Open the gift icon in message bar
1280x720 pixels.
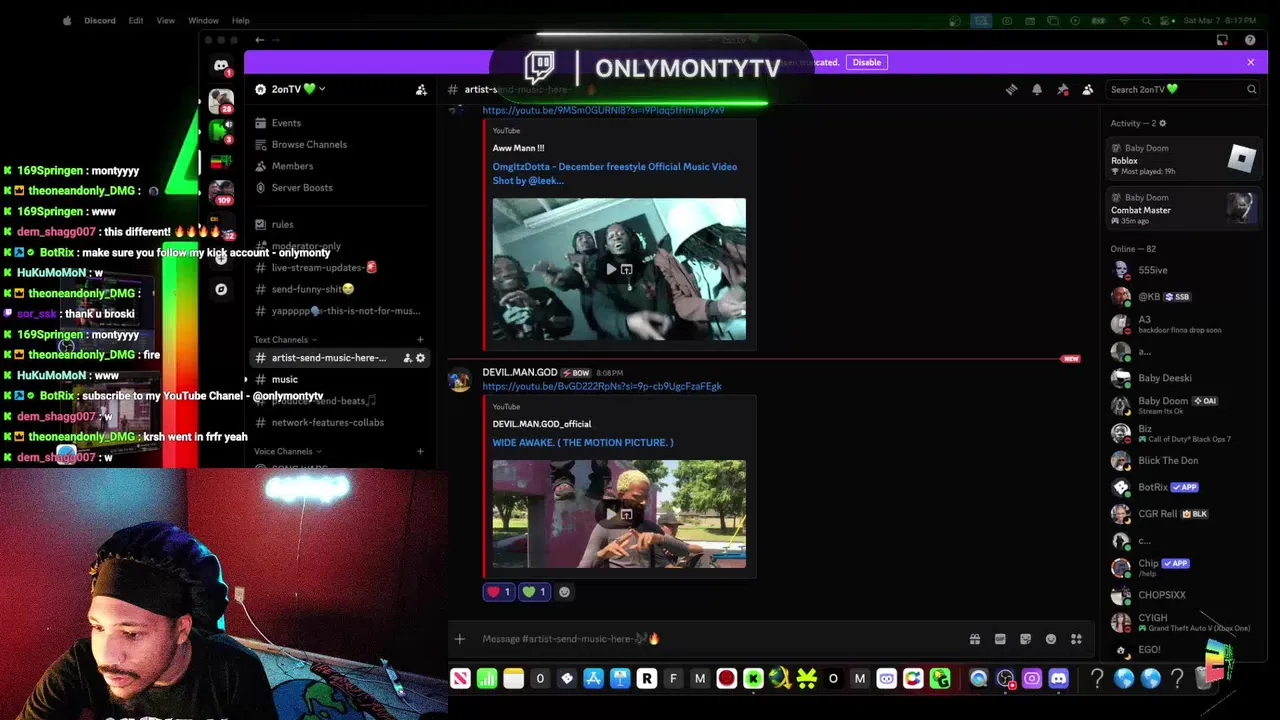tap(974, 639)
